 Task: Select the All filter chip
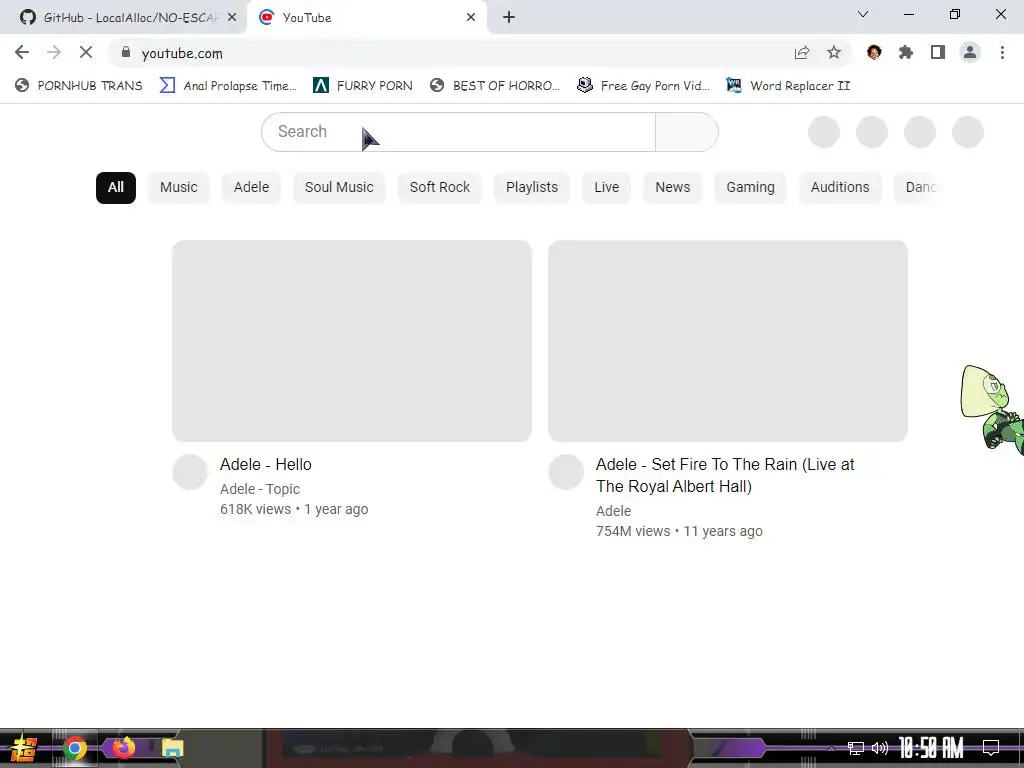(116, 187)
